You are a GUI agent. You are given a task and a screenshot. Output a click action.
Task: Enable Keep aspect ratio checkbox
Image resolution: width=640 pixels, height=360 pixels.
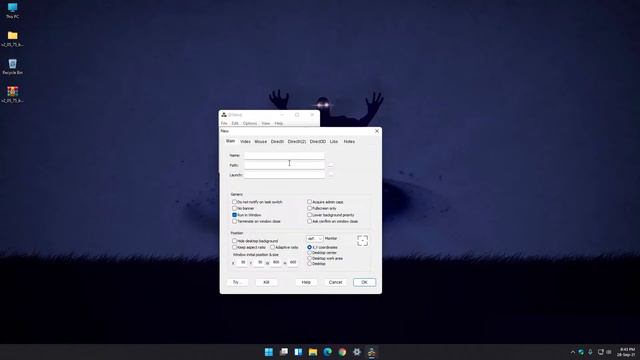click(234, 247)
